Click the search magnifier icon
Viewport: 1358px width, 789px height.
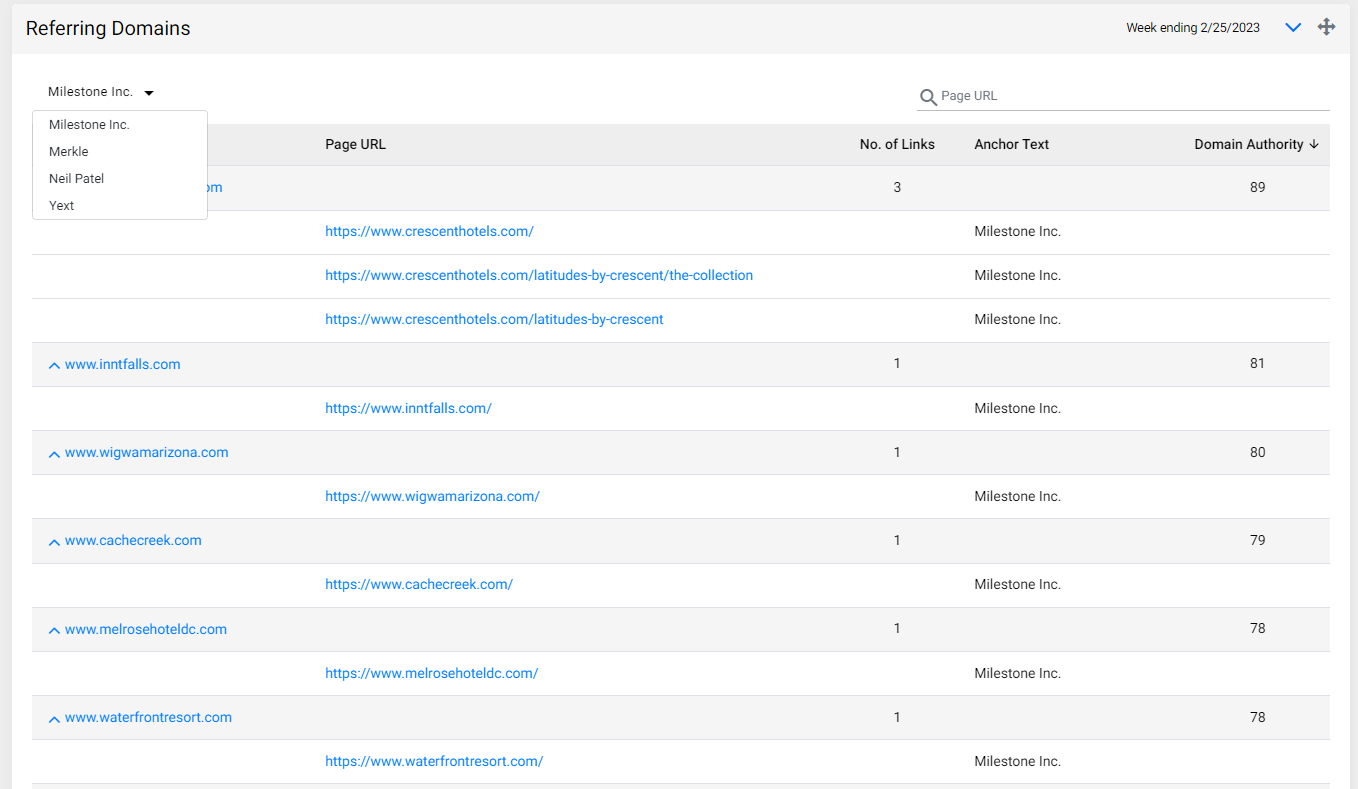tap(928, 97)
